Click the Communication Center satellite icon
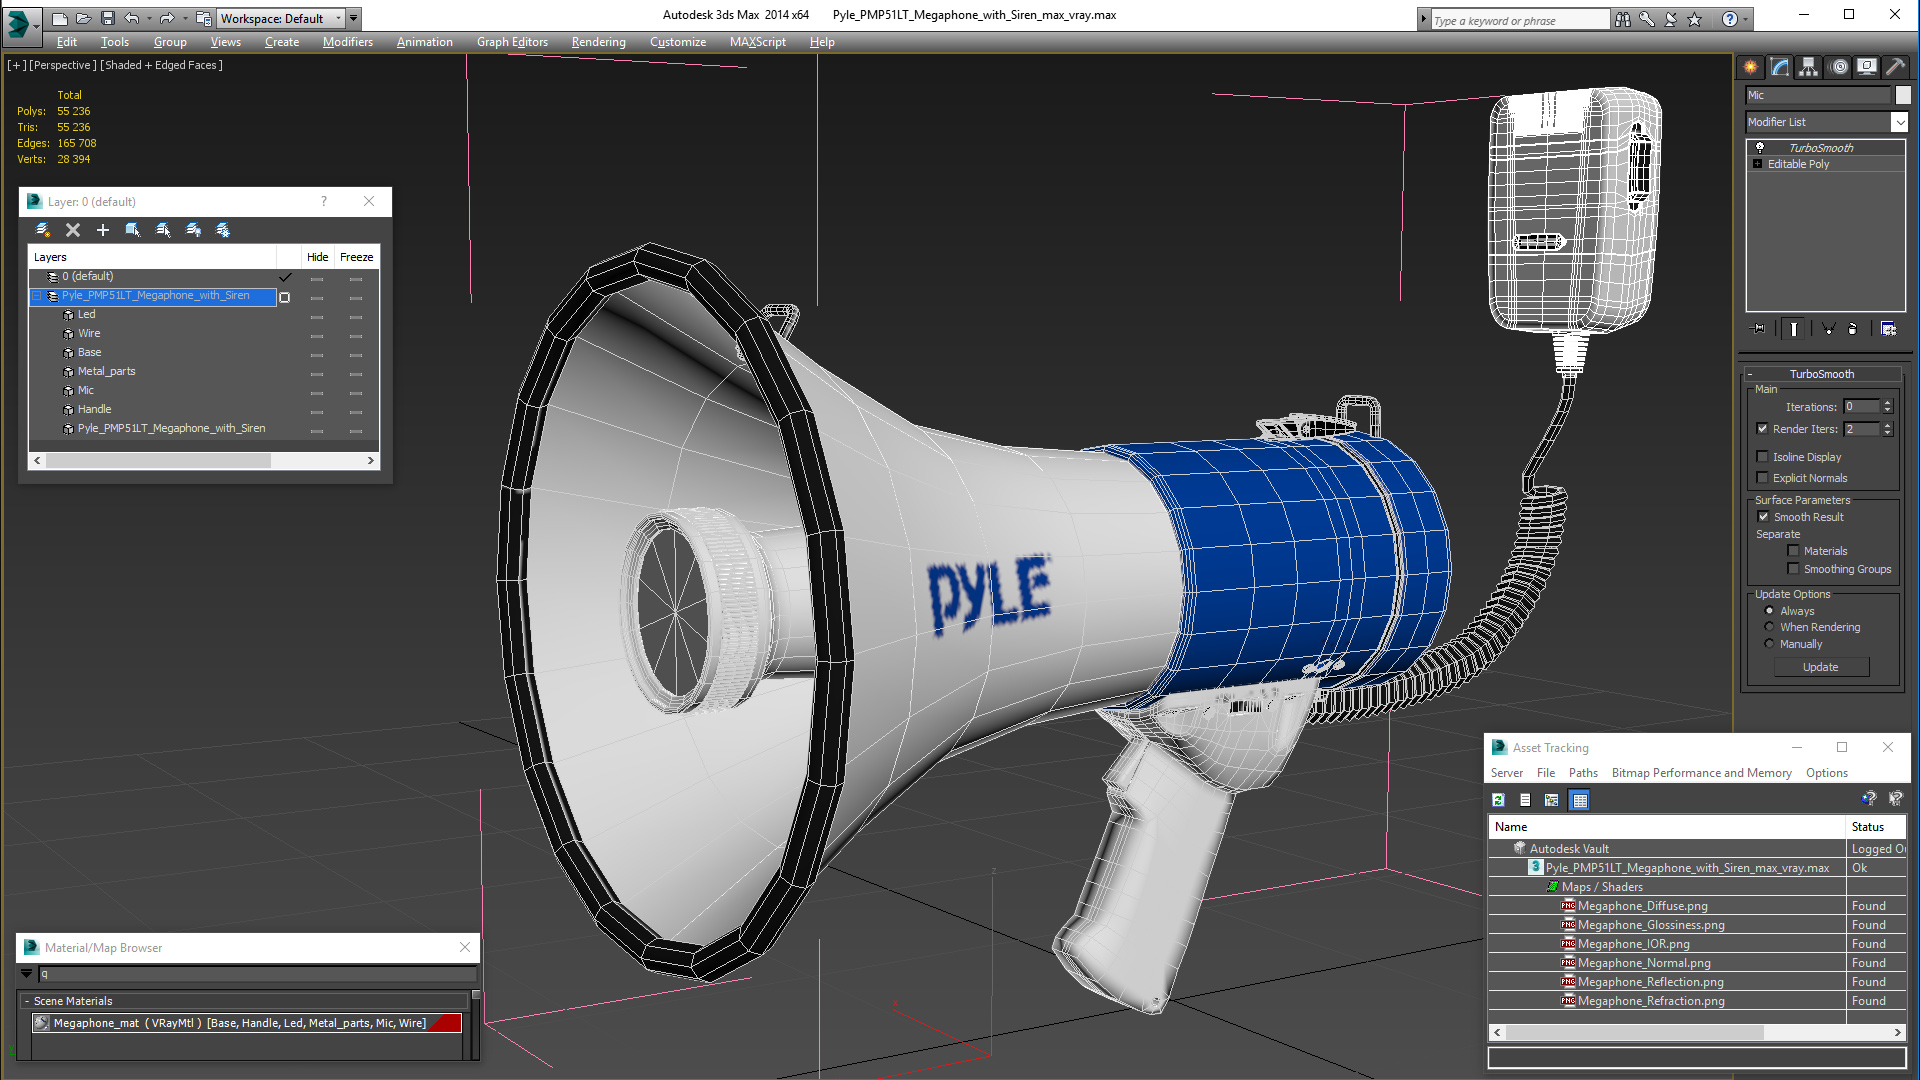1920x1080 pixels. (x=1670, y=19)
